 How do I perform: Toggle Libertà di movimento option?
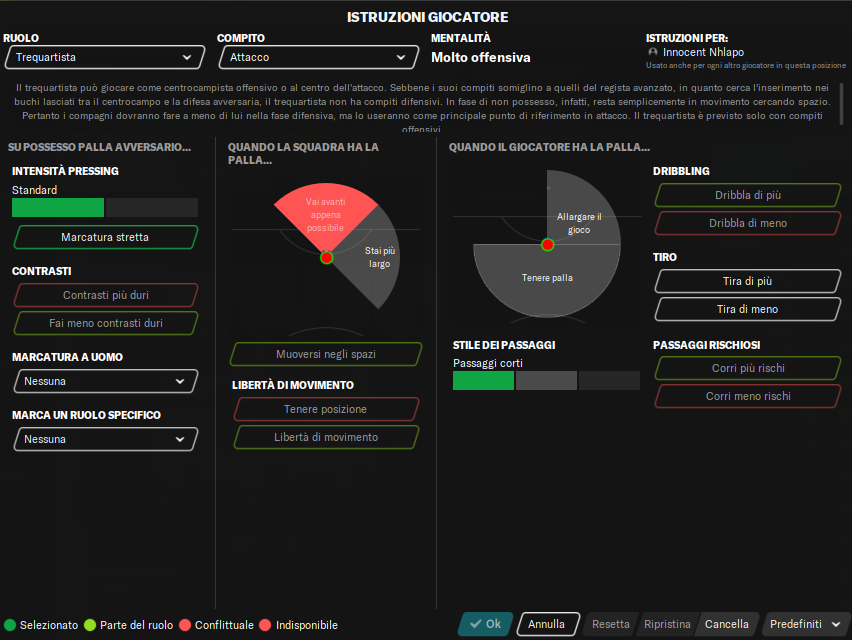pyautogui.click(x=326, y=437)
